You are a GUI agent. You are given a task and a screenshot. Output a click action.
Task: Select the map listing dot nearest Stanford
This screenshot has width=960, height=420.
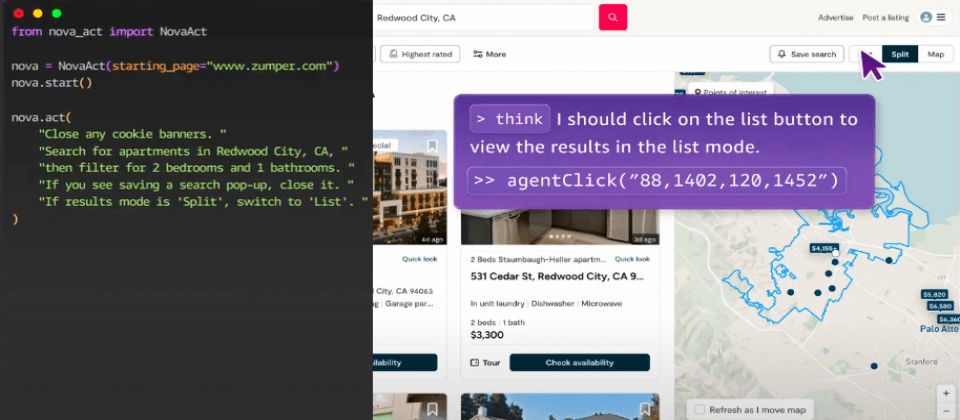pos(874,366)
